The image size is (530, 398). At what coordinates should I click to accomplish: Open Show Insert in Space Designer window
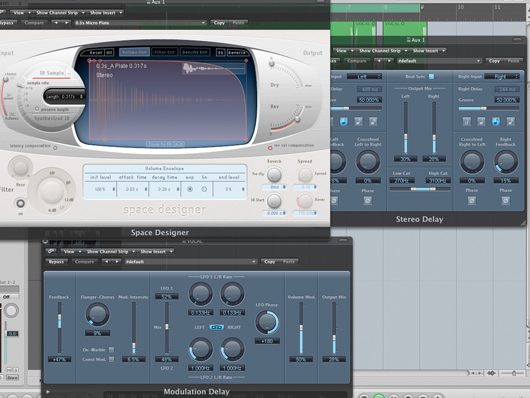(x=106, y=13)
